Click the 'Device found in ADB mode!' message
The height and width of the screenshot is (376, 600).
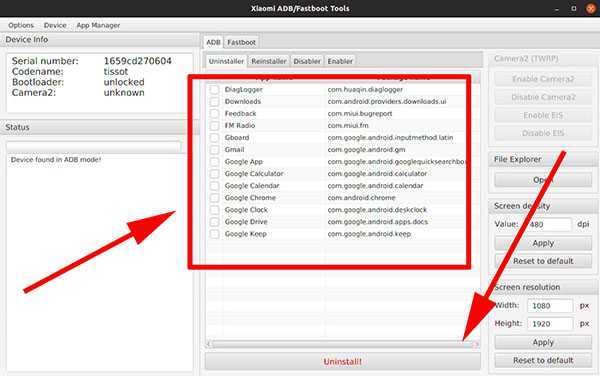pyautogui.click(x=56, y=160)
